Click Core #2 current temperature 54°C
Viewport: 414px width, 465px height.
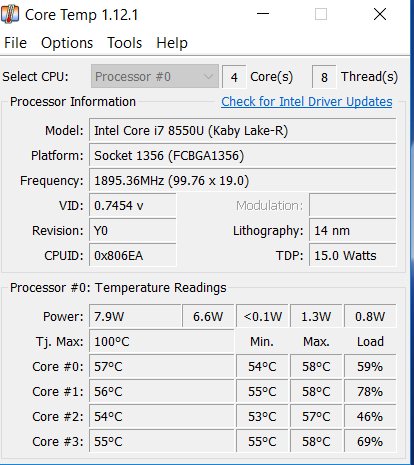point(162,416)
